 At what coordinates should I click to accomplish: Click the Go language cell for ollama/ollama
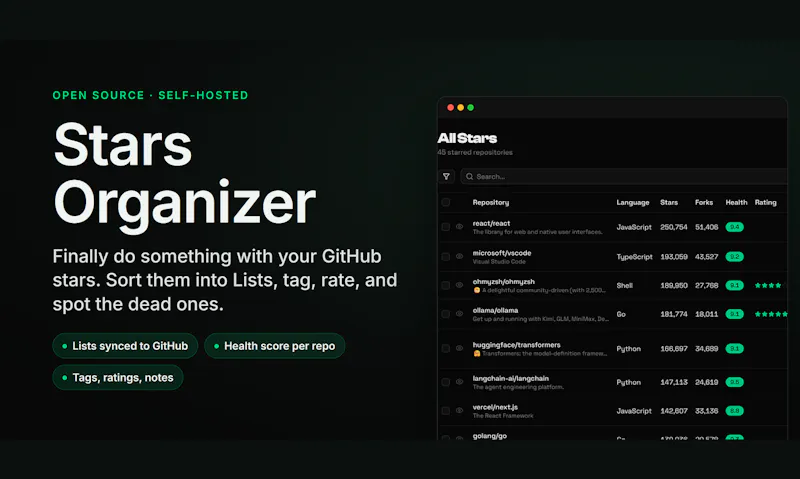pos(621,314)
